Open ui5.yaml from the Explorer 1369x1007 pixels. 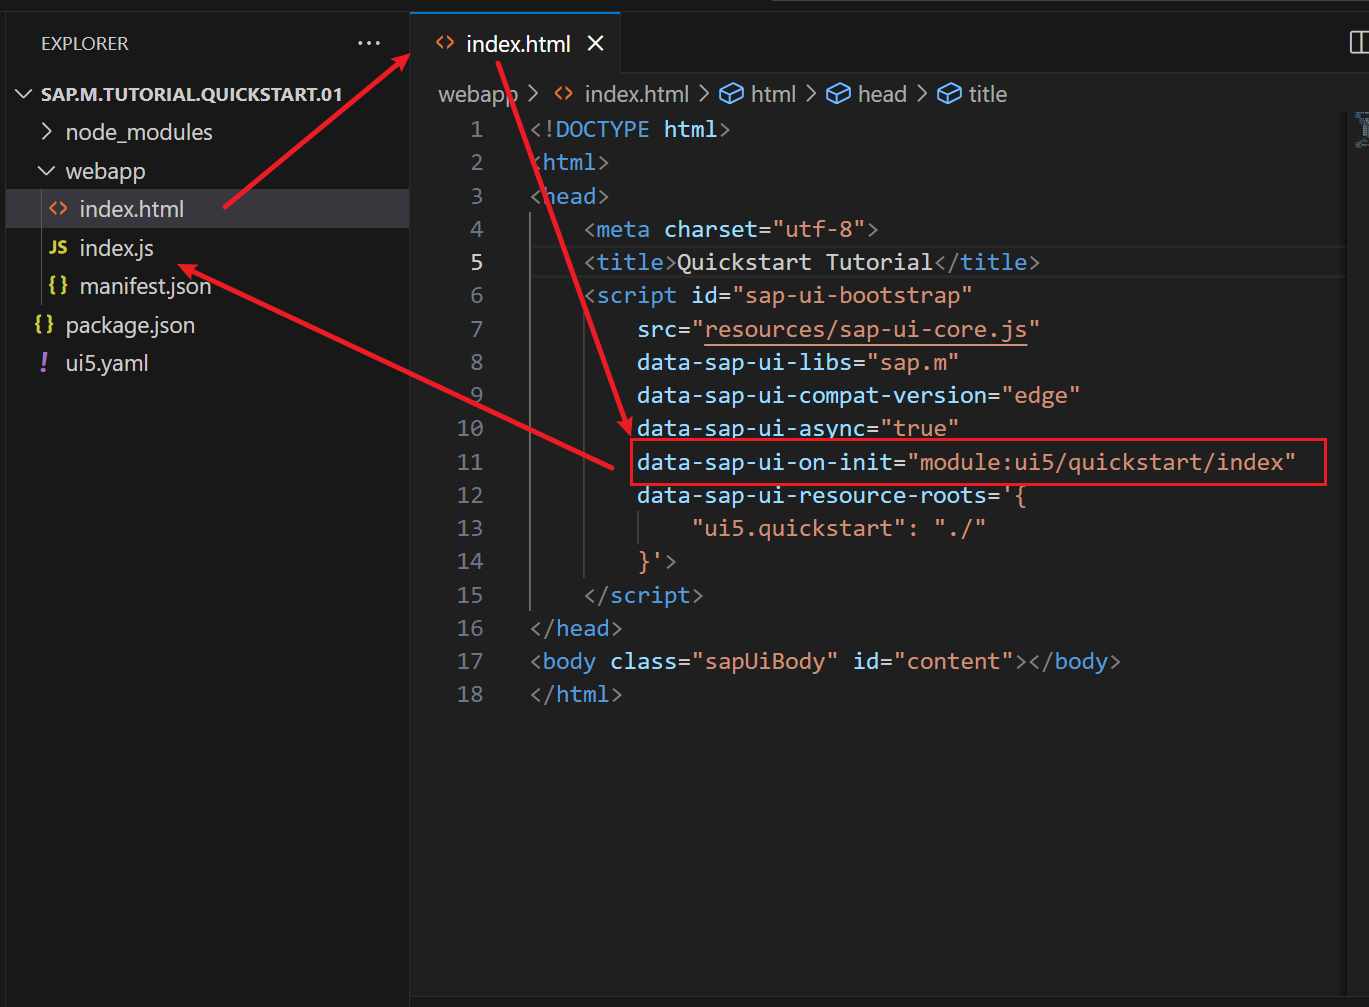[107, 363]
